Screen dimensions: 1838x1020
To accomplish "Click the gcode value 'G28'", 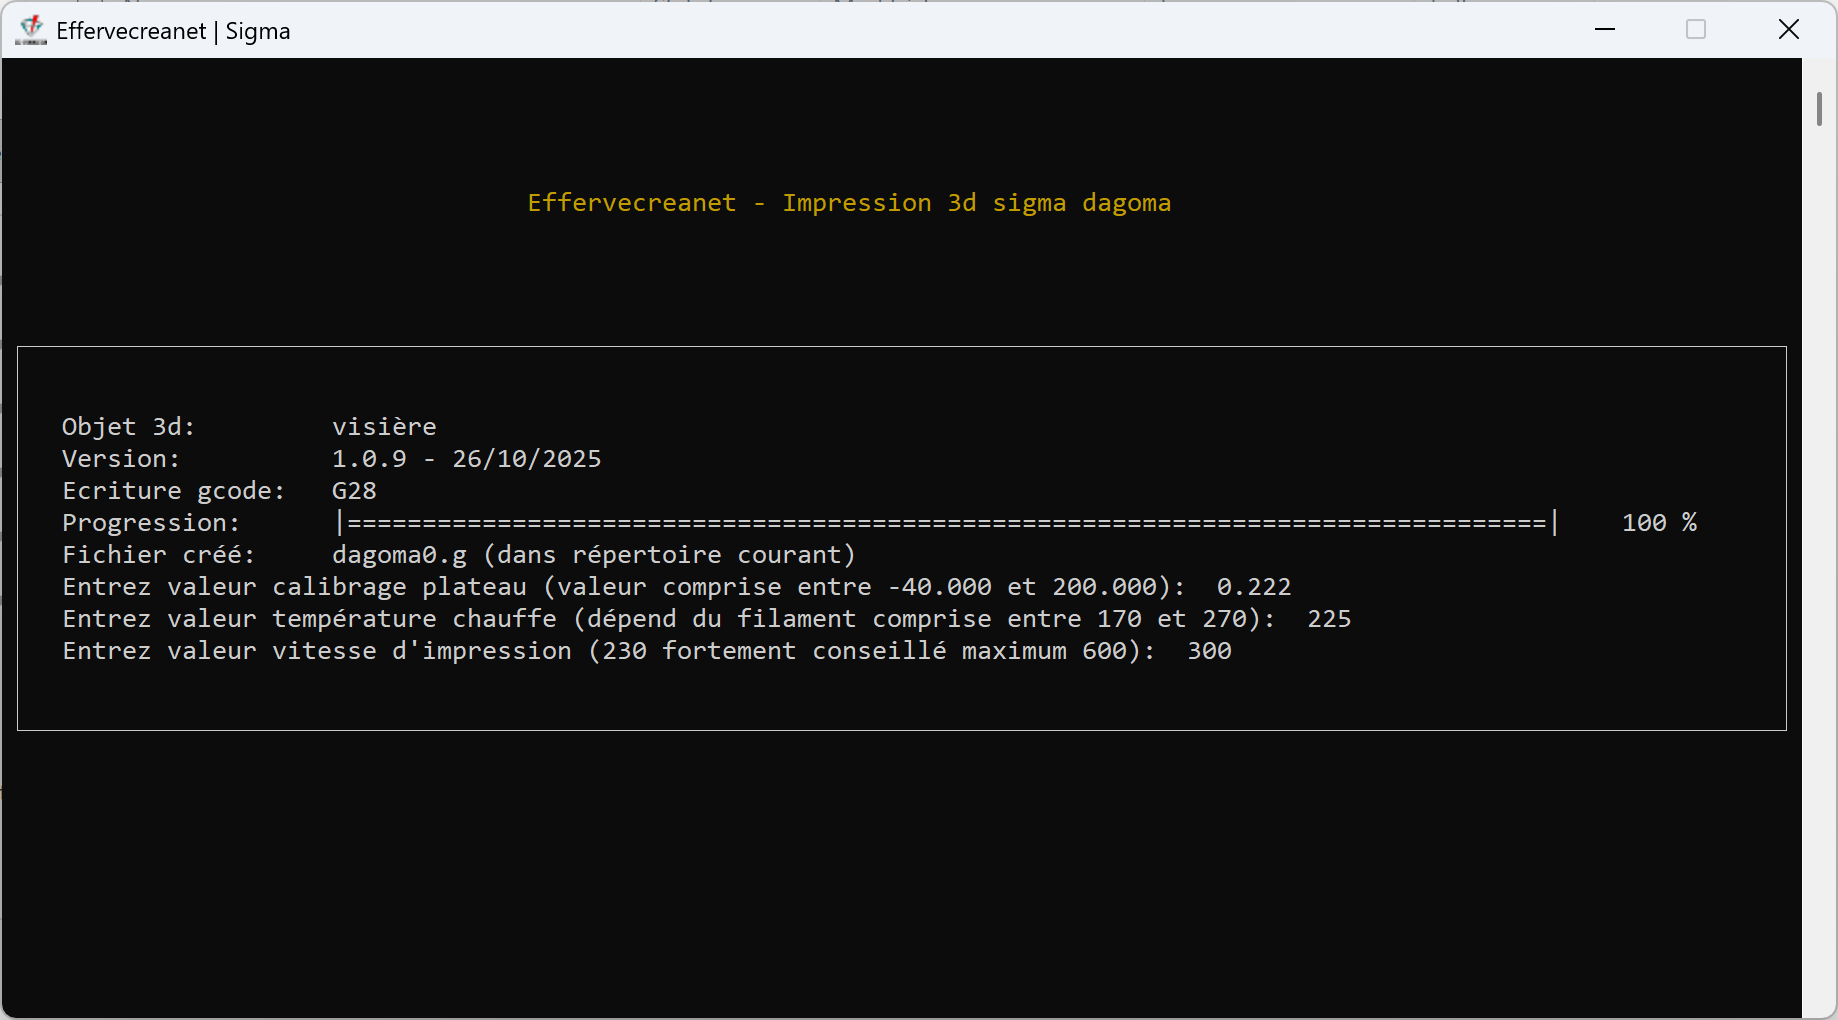I will point(354,491).
